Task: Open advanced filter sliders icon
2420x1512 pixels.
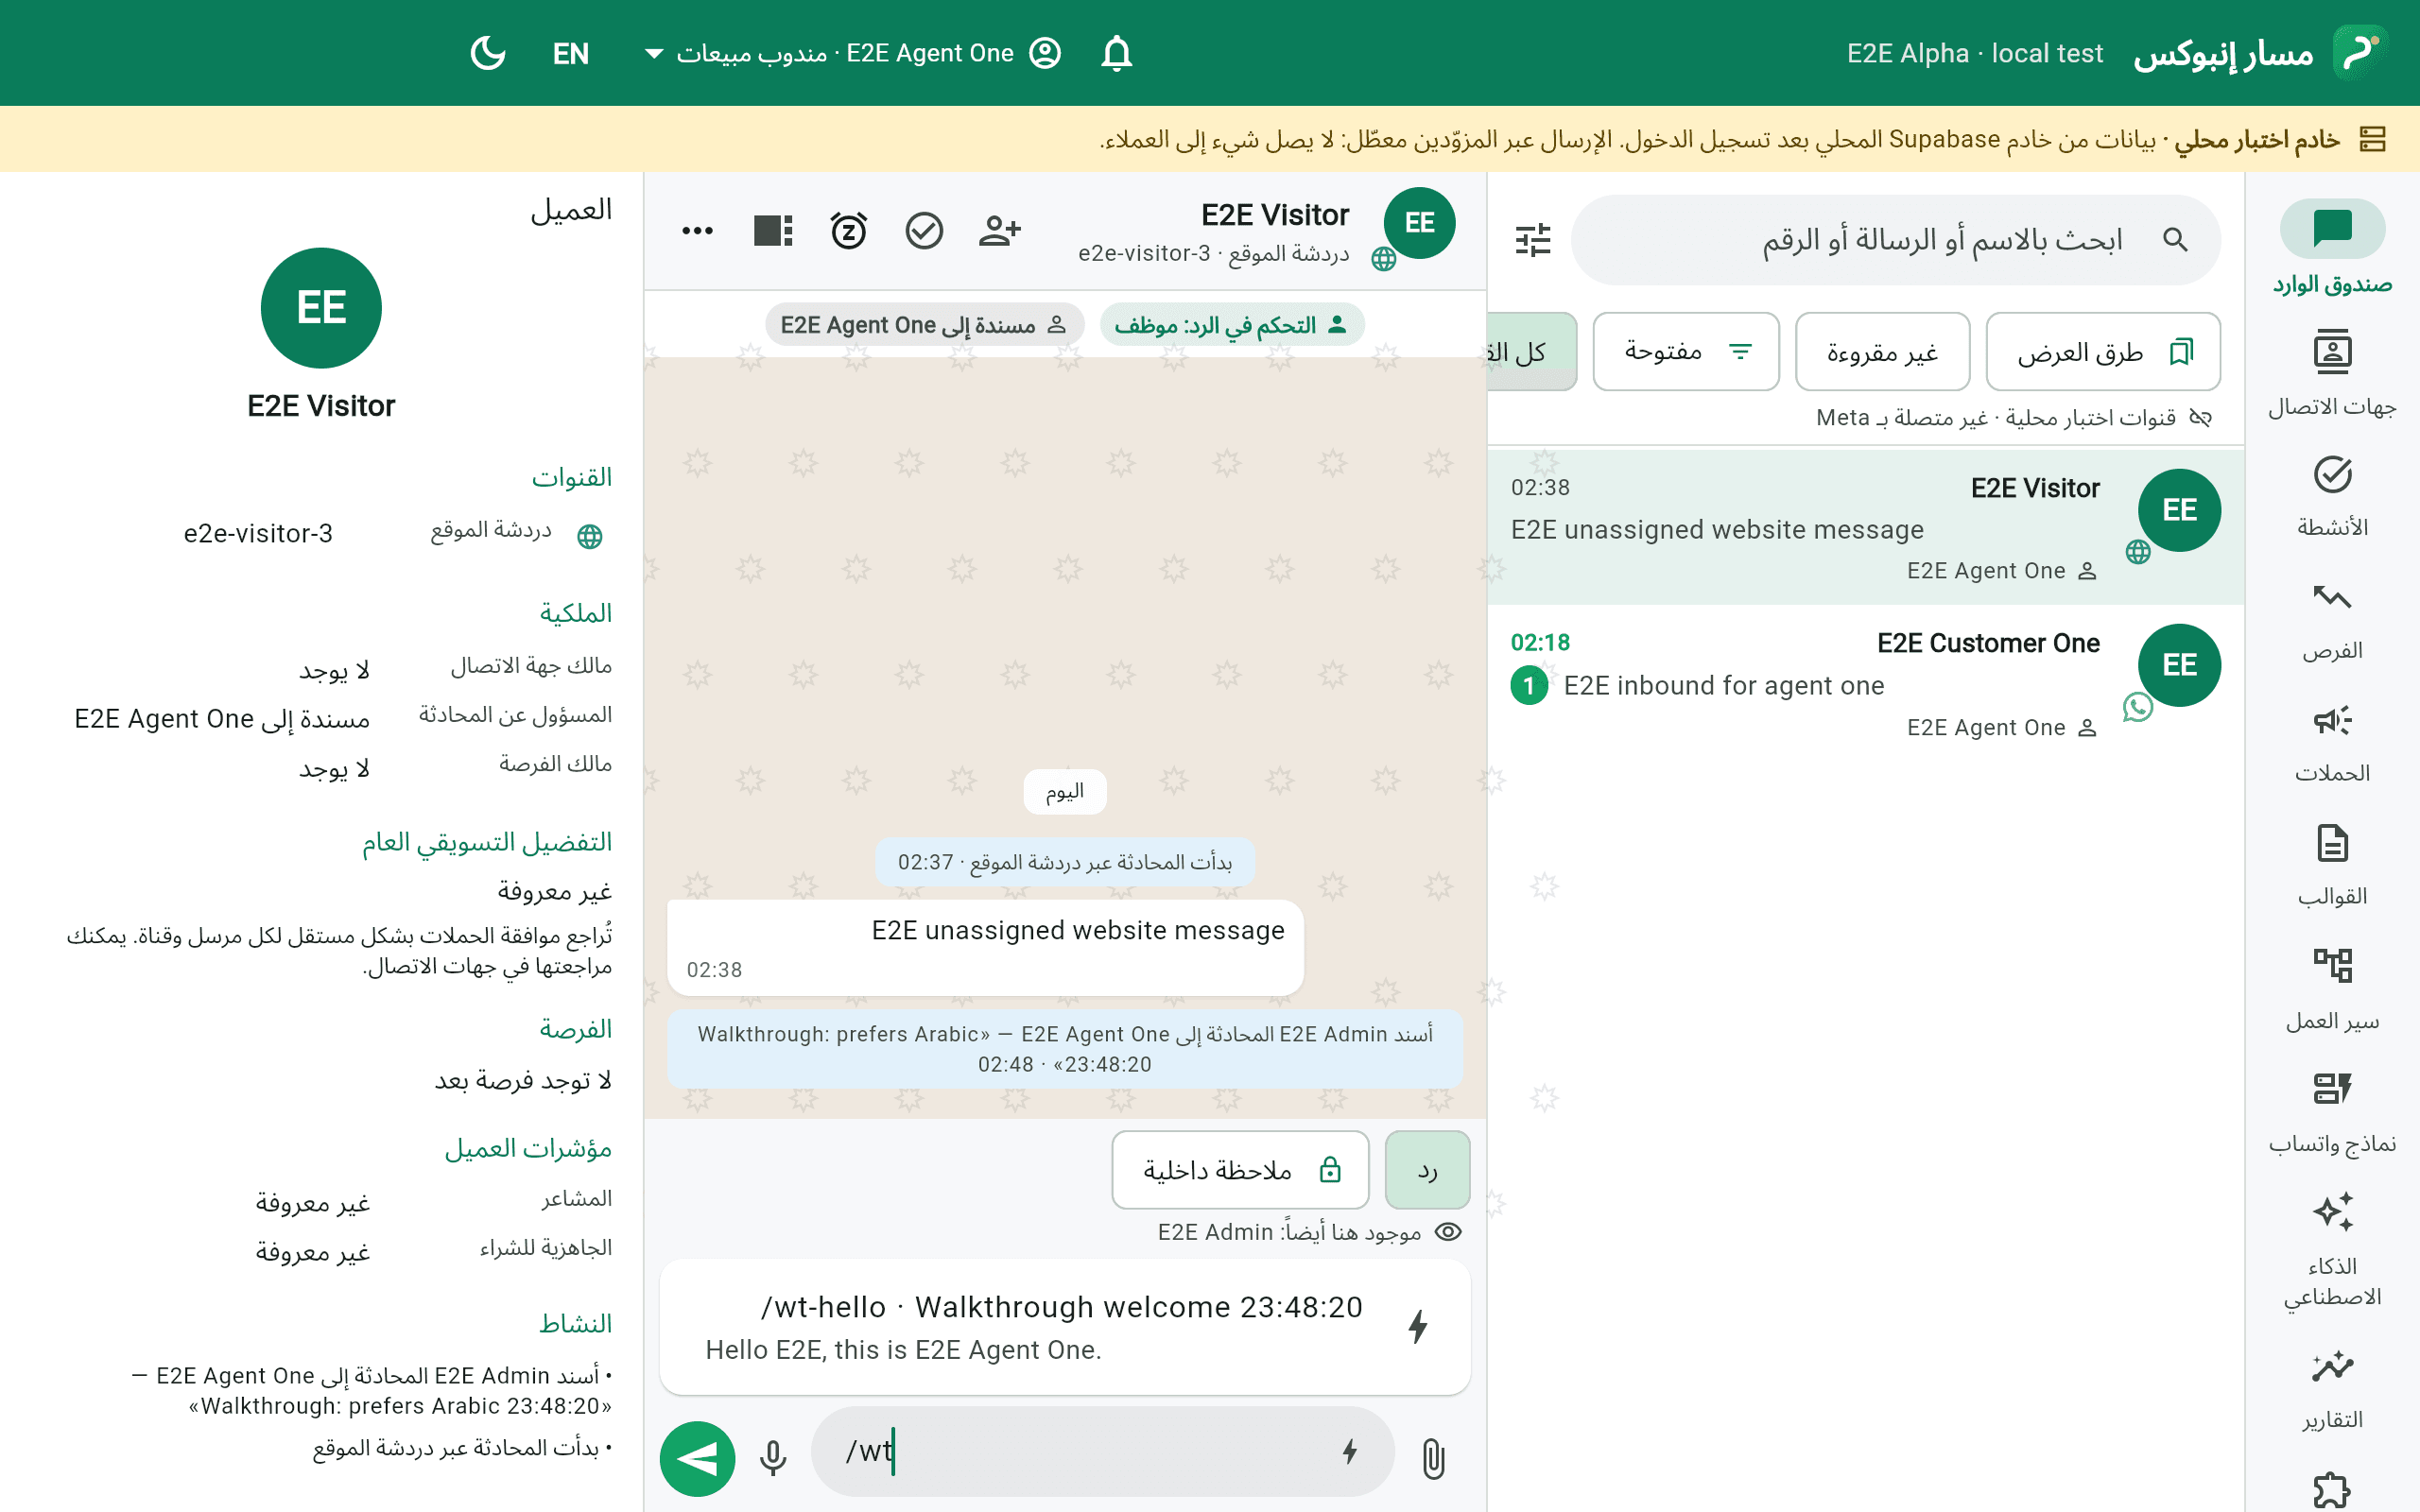Action: (x=1532, y=240)
